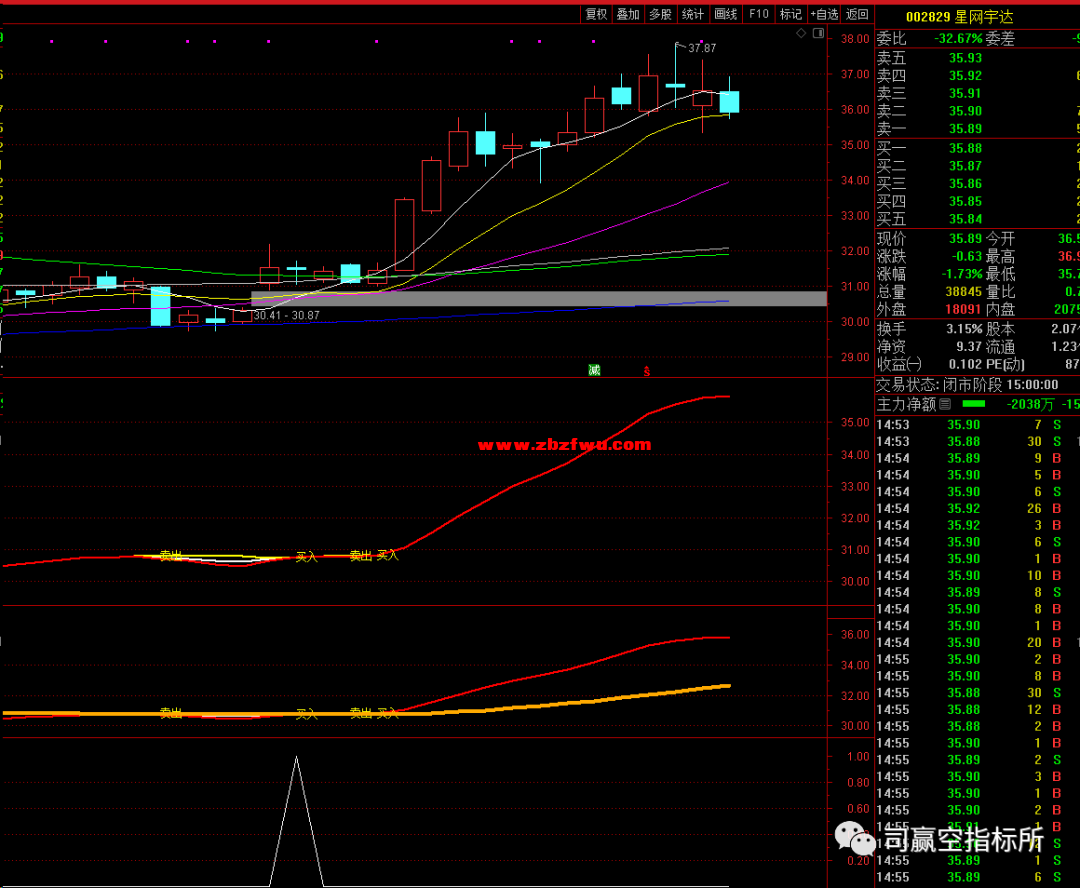Open the 复权 toolbar item

pos(596,14)
